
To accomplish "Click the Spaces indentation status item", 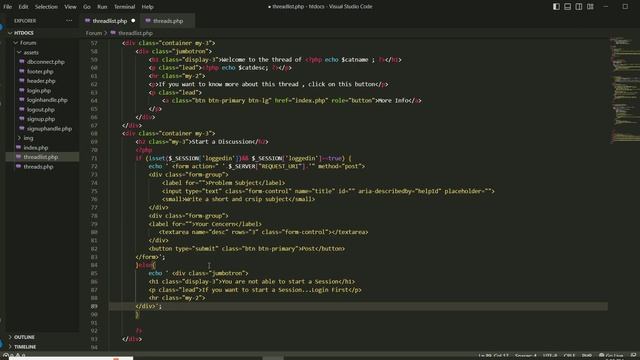I will point(526,356).
